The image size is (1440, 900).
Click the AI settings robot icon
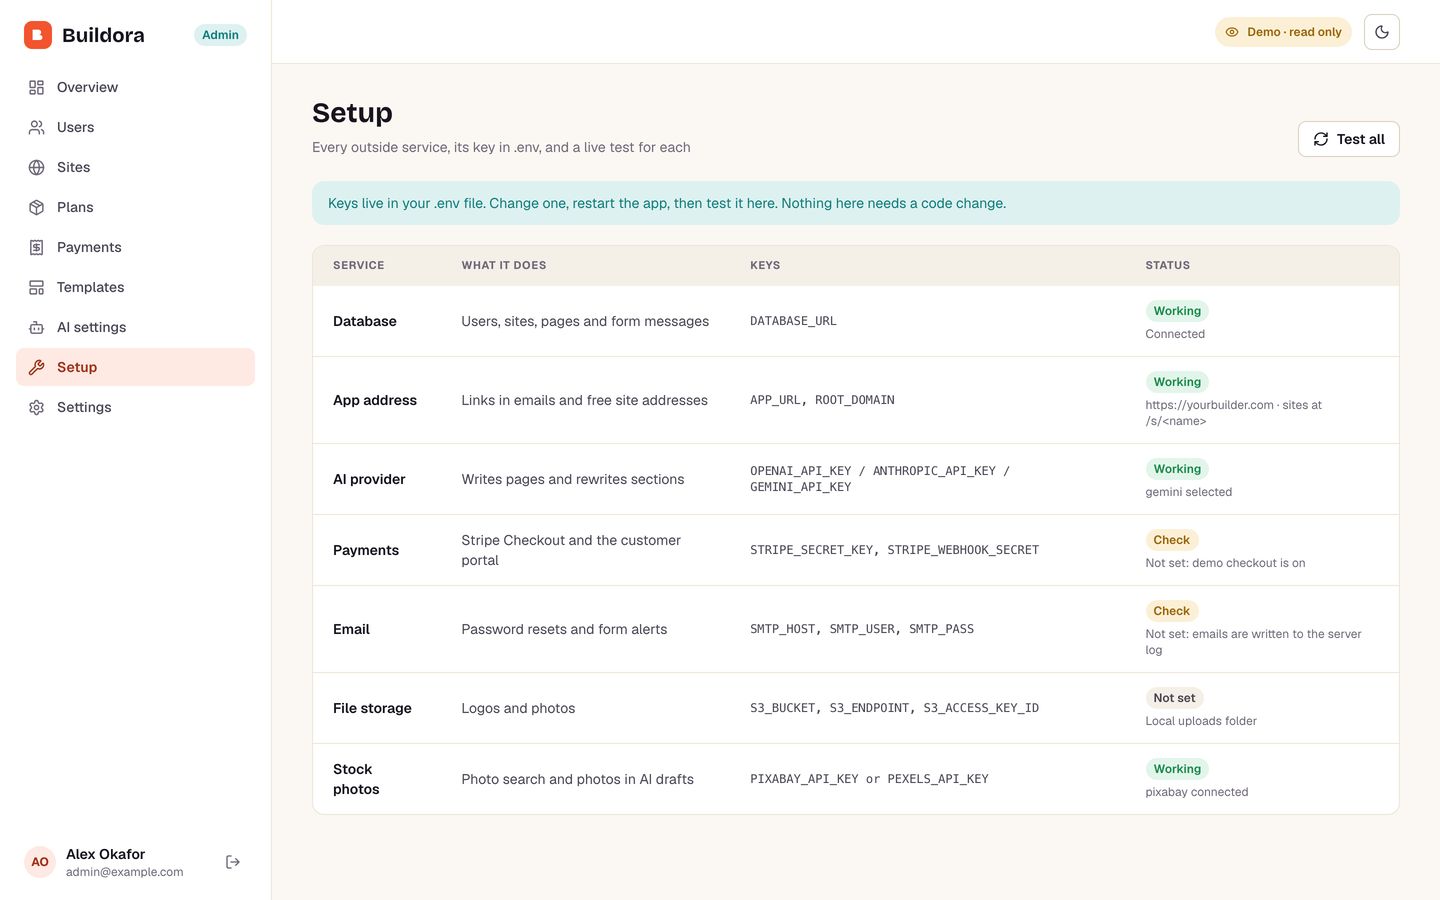click(37, 327)
